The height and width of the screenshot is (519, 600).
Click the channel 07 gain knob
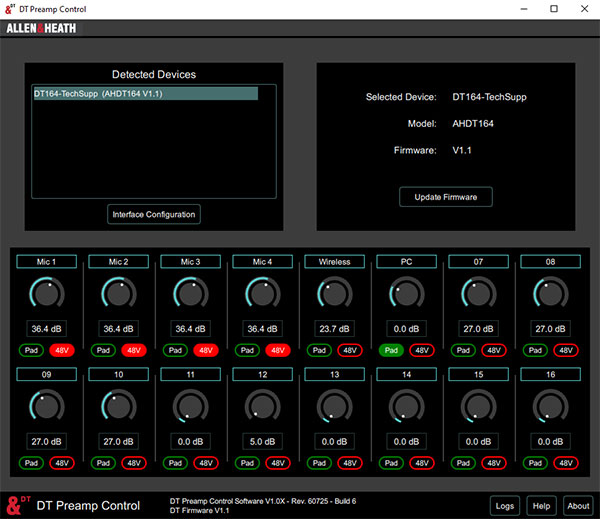pyautogui.click(x=478, y=294)
